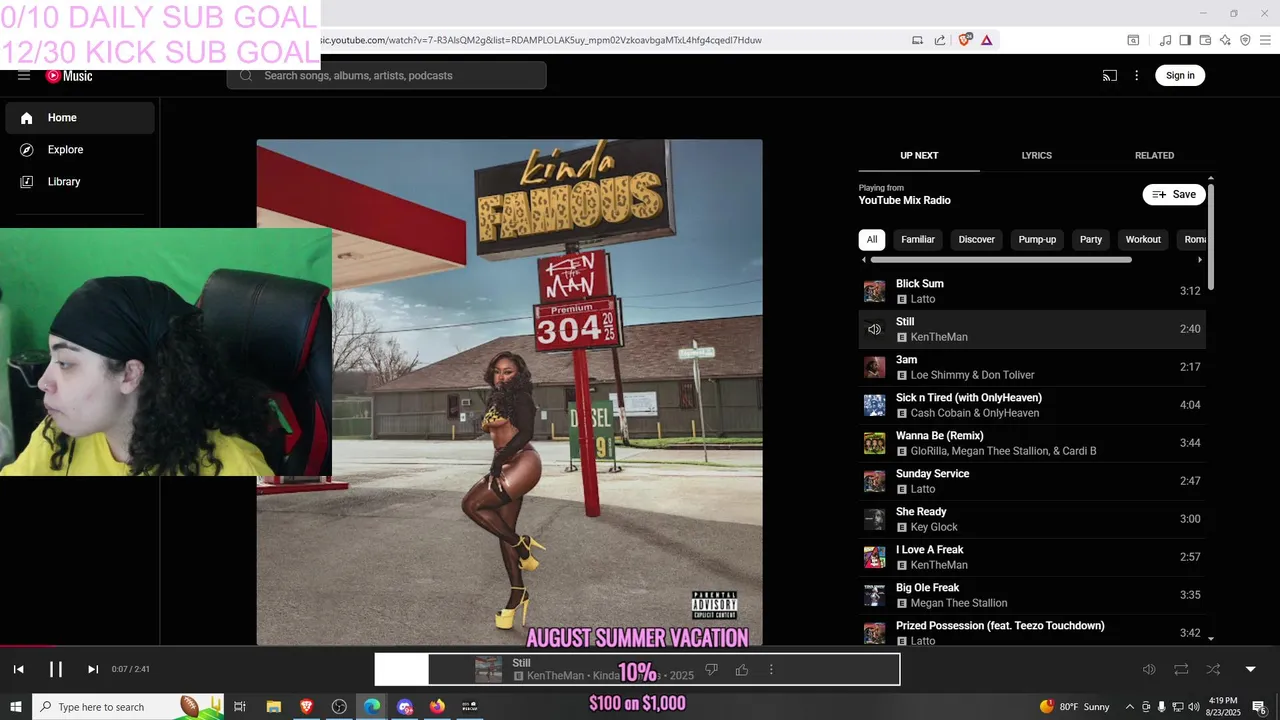Go to Home in the sidebar

tap(80, 118)
